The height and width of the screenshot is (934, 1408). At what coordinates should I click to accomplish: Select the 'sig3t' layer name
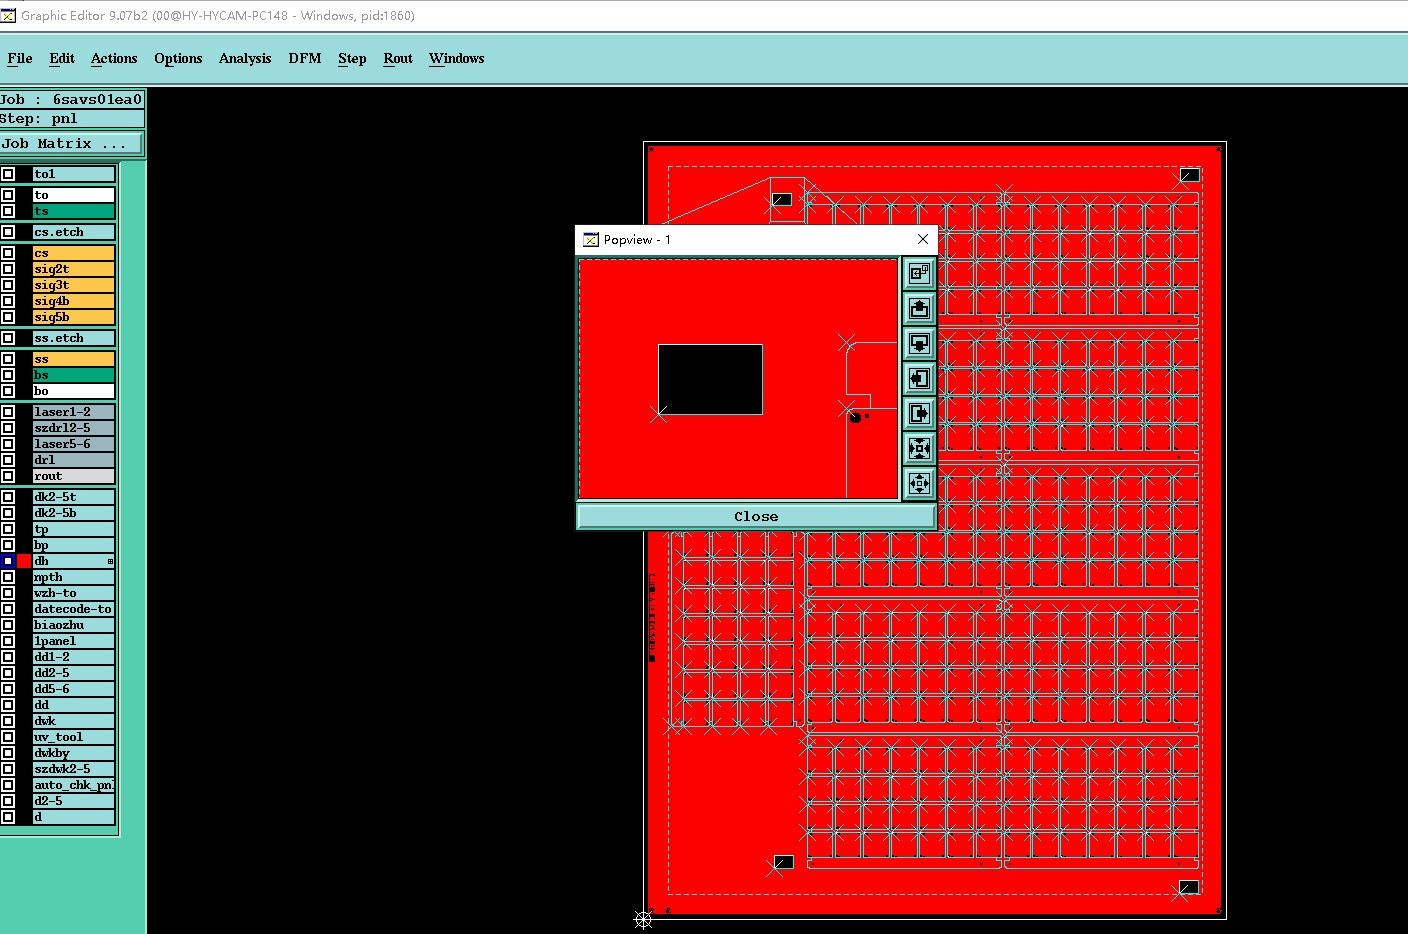(x=74, y=285)
